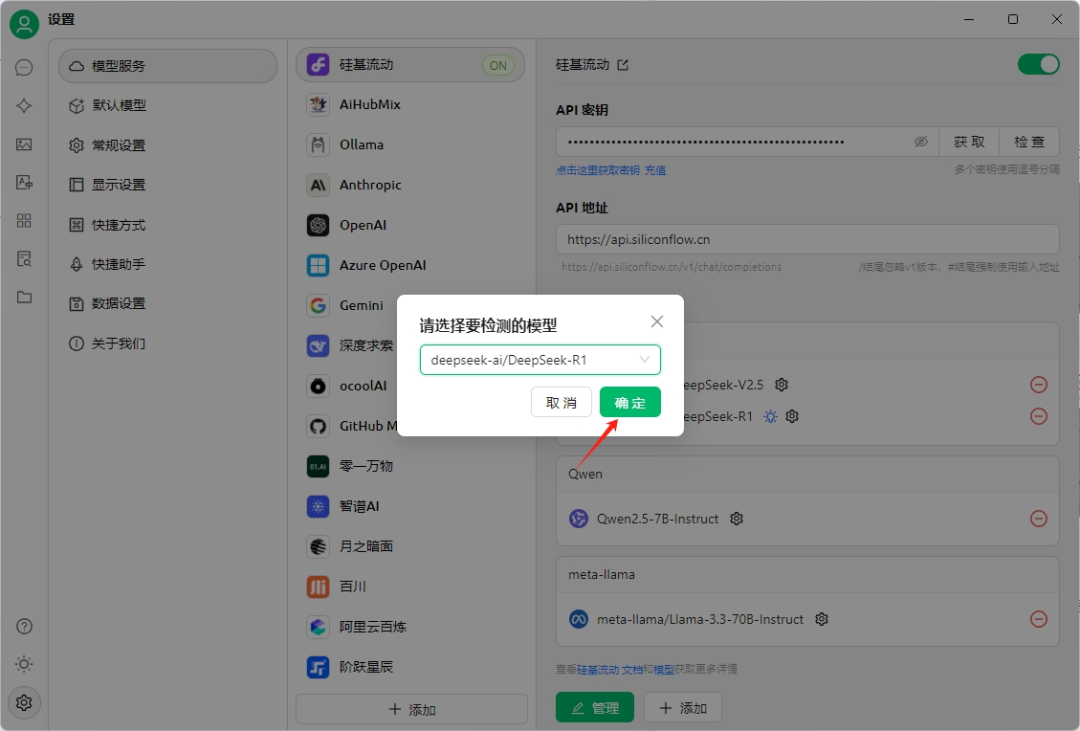Click the API 地址 input field
Screen dimensions: 1080x731
tap(807, 239)
